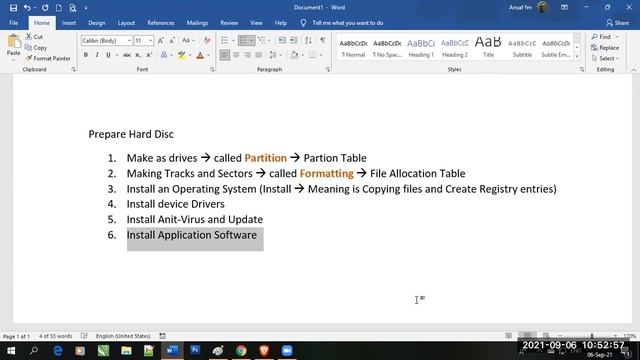Apply the Title style
The image size is (640, 360).
pyautogui.click(x=488, y=48)
